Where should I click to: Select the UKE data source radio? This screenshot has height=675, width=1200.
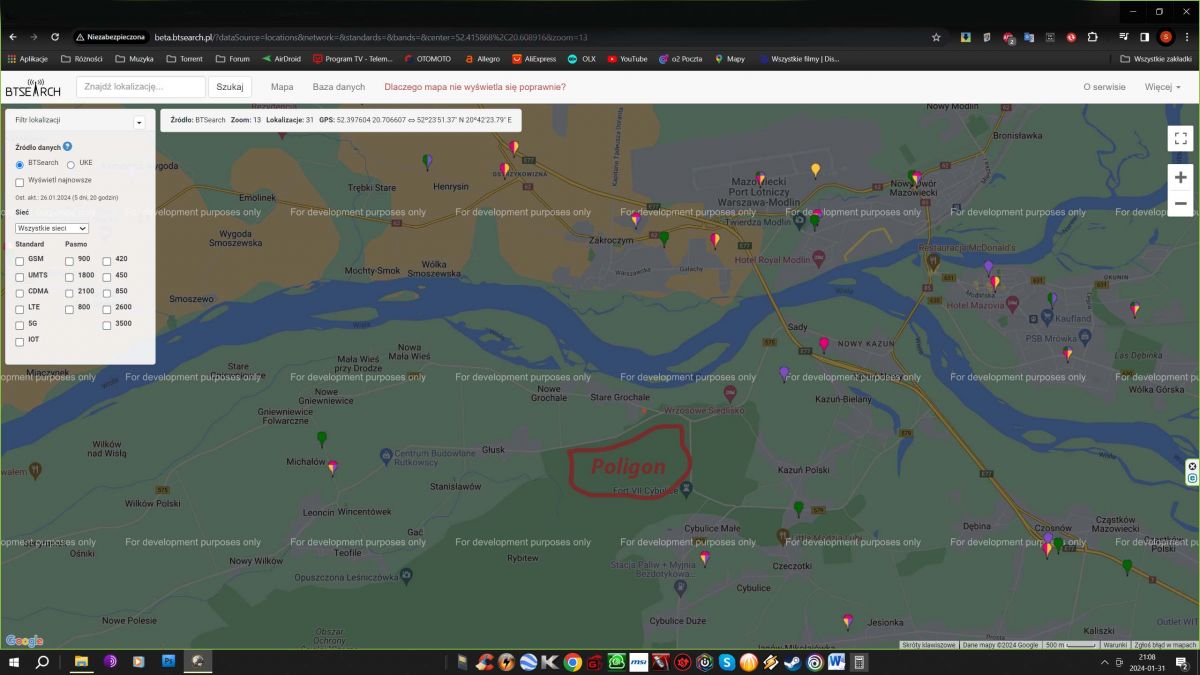pyautogui.click(x=71, y=165)
